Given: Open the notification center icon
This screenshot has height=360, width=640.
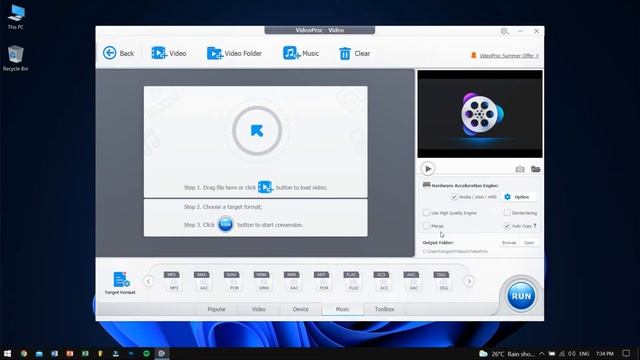Looking at the screenshot, I should click(x=627, y=353).
